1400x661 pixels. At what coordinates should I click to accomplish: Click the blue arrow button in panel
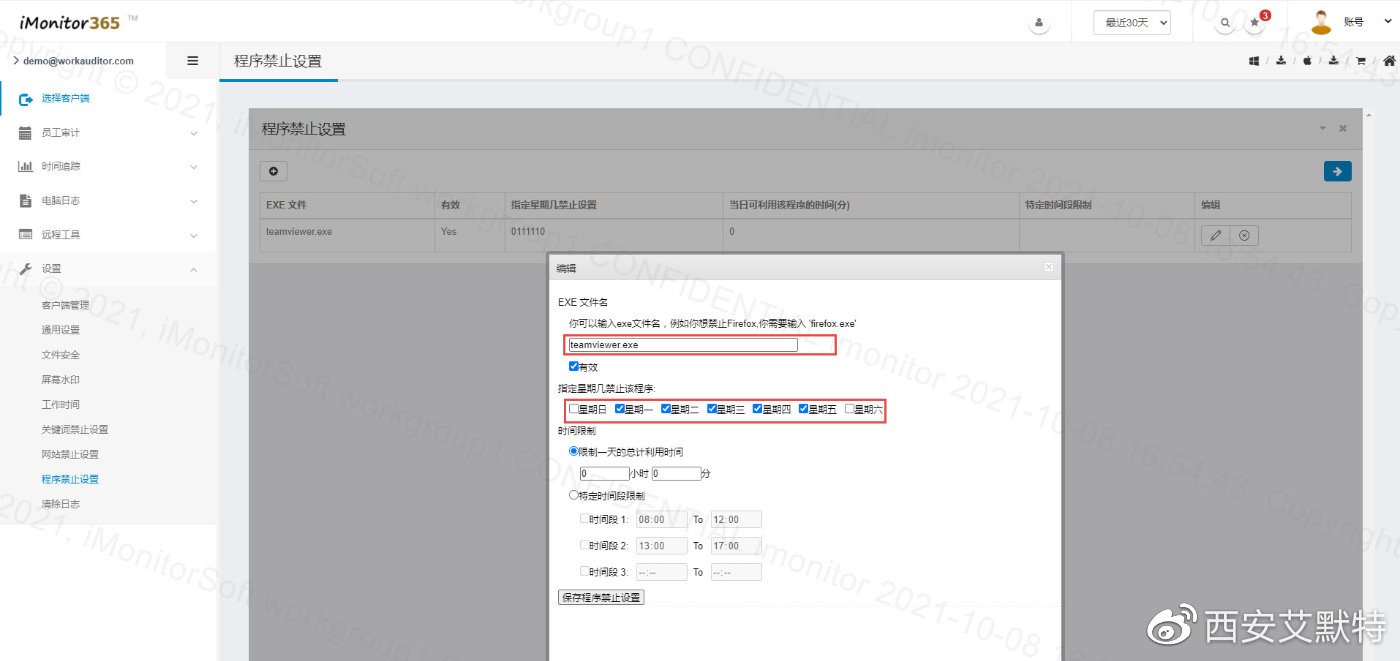[x=1337, y=171]
